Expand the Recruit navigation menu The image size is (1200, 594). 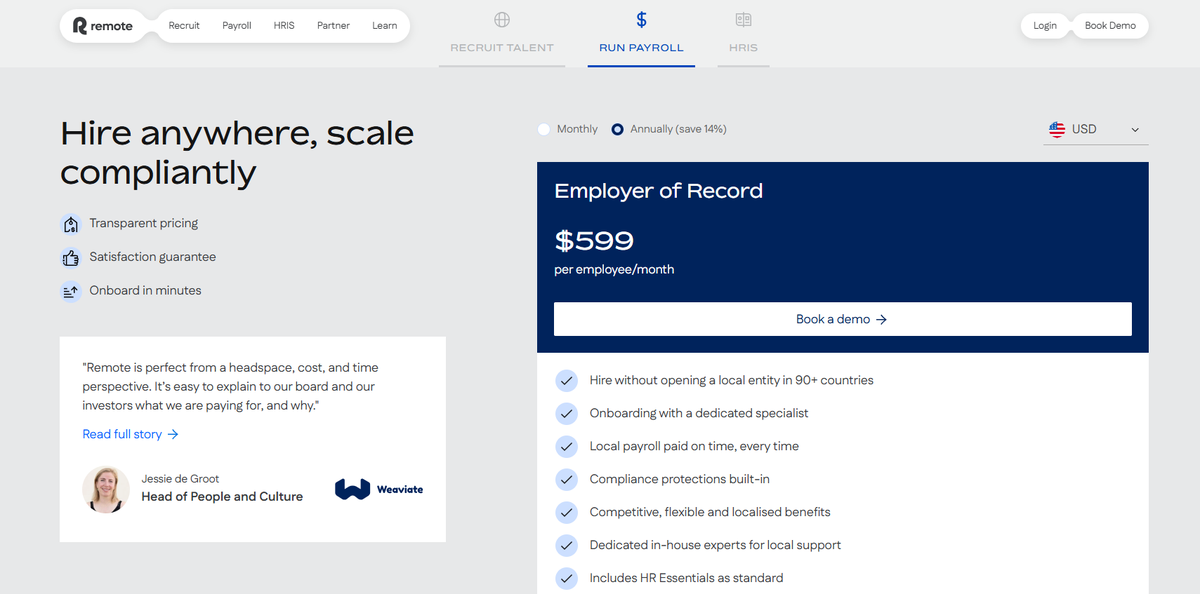point(184,26)
